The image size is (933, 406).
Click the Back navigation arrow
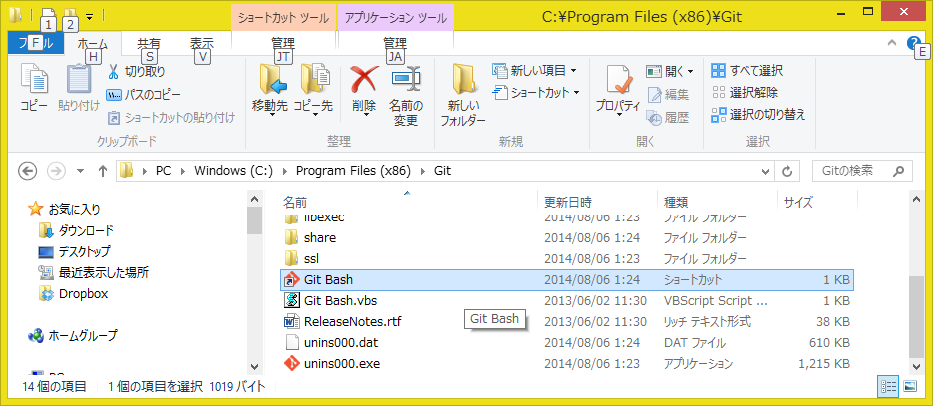(27, 171)
